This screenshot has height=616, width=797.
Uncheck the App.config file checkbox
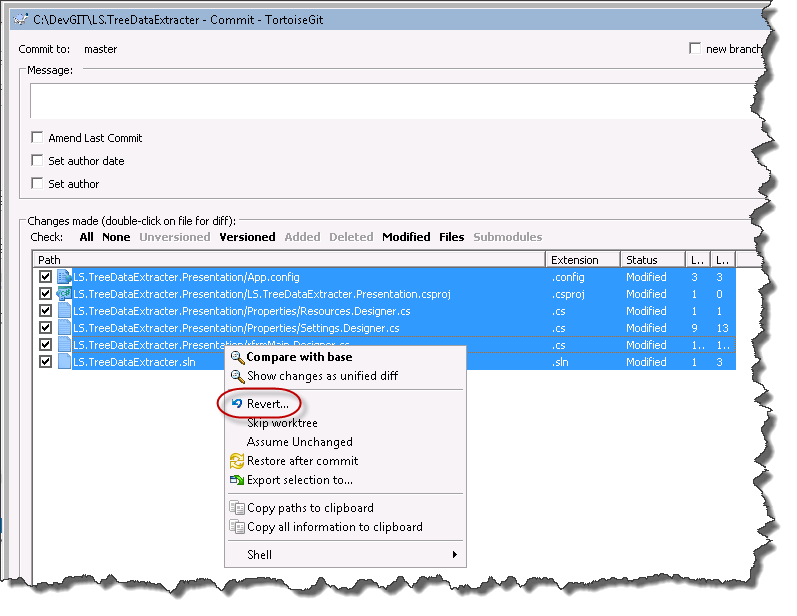(46, 276)
